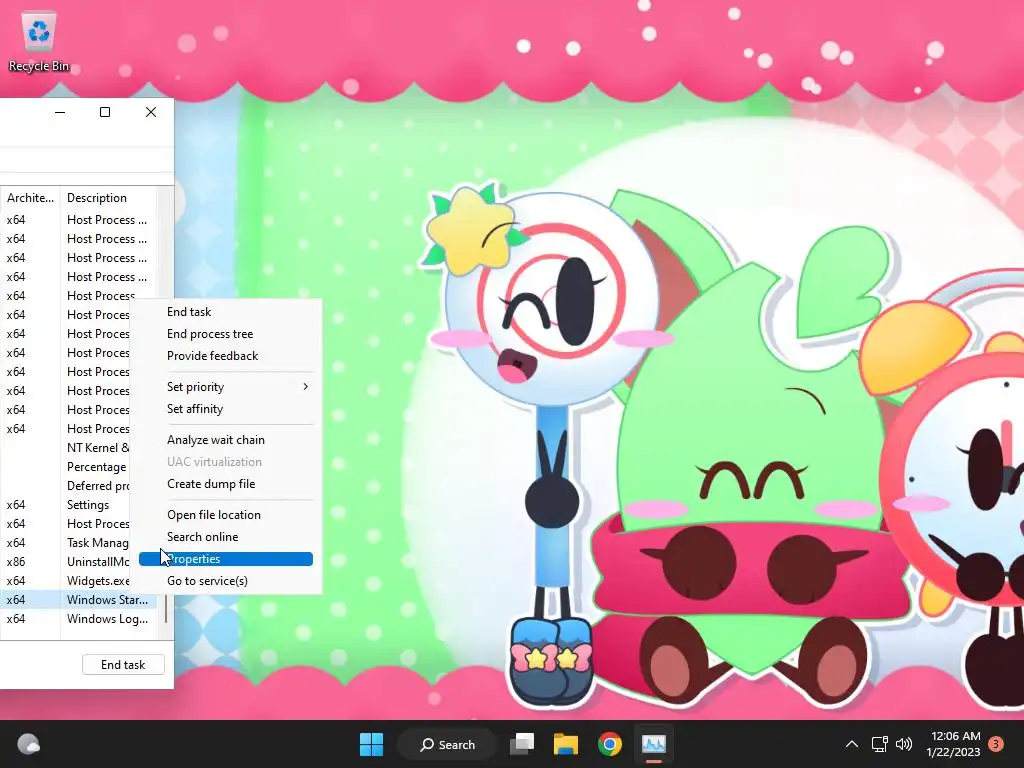Select Provide feedback menu entry
Viewport: 1024px width, 768px height.
pos(226,356)
